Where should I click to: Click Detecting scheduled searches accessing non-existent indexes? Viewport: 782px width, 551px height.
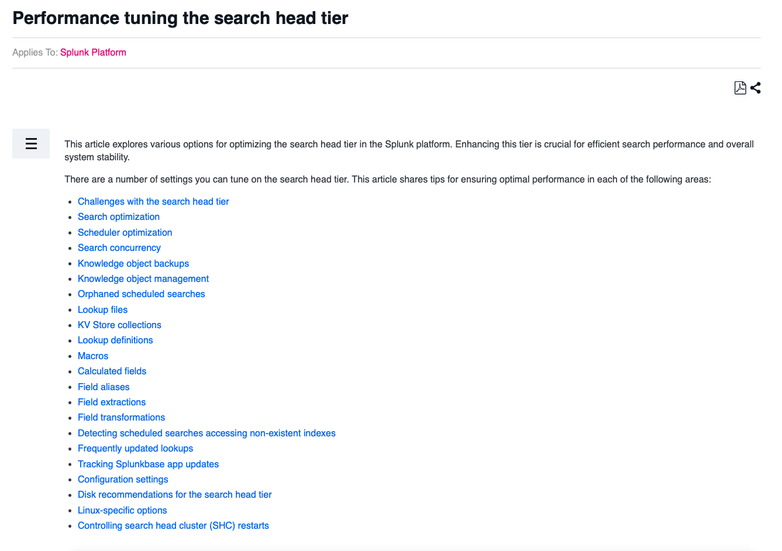206,433
